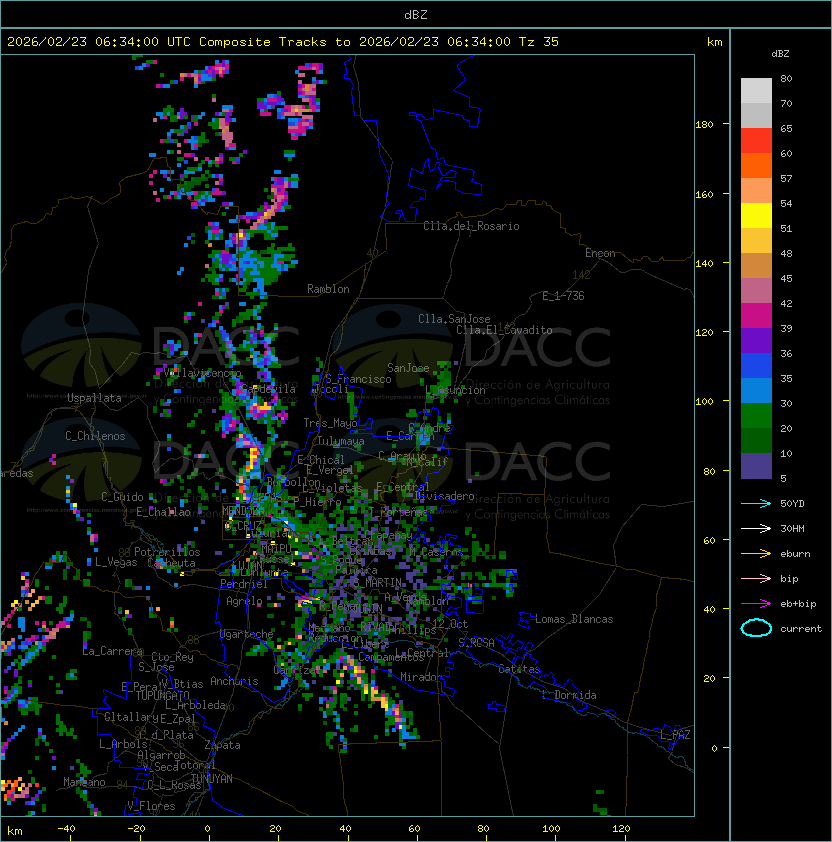The width and height of the screenshot is (832, 842).
Task: Click the 180 km vertical axis tick
Action: 704,125
